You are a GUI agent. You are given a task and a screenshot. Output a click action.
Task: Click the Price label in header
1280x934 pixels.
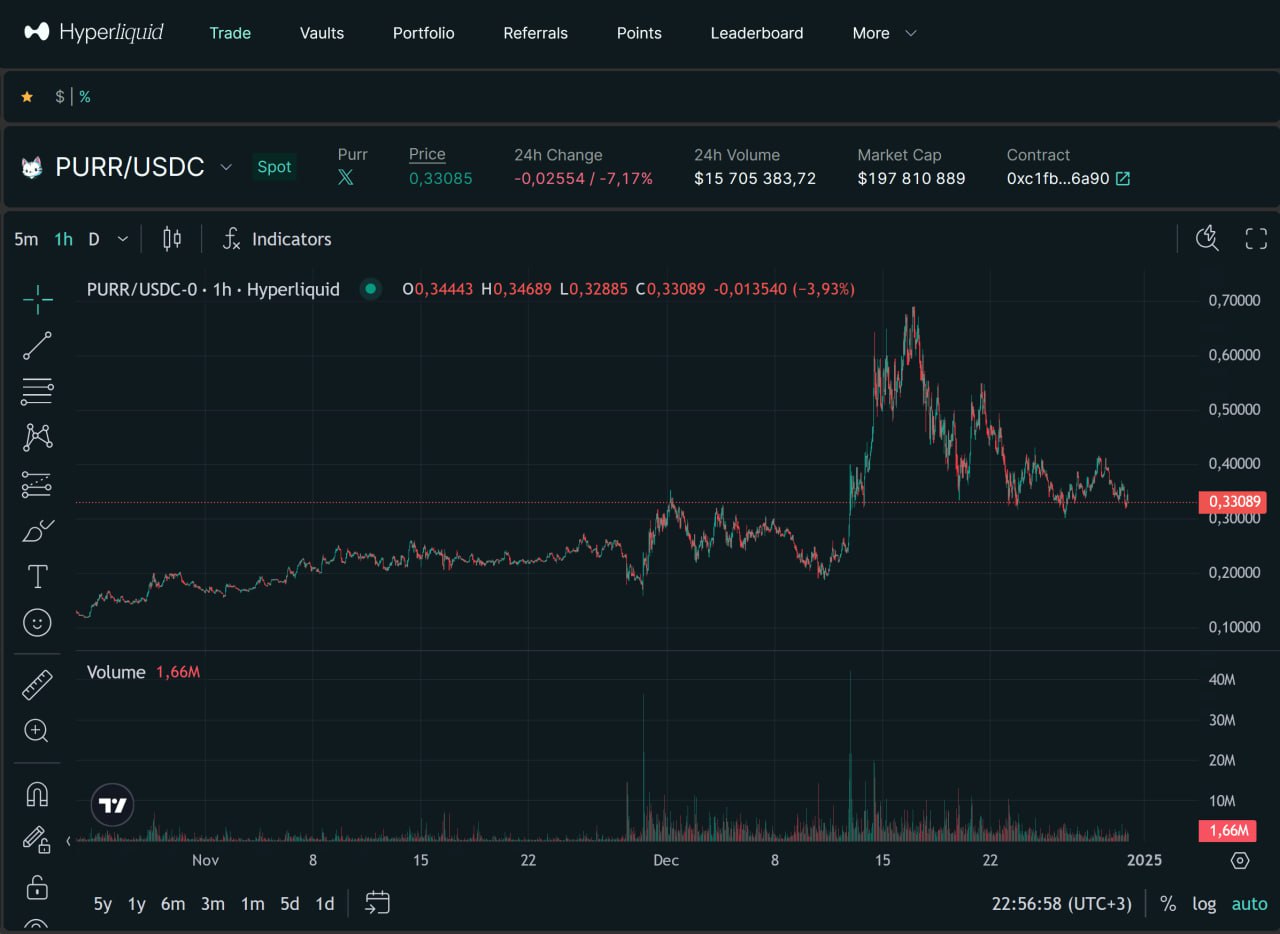(x=427, y=154)
